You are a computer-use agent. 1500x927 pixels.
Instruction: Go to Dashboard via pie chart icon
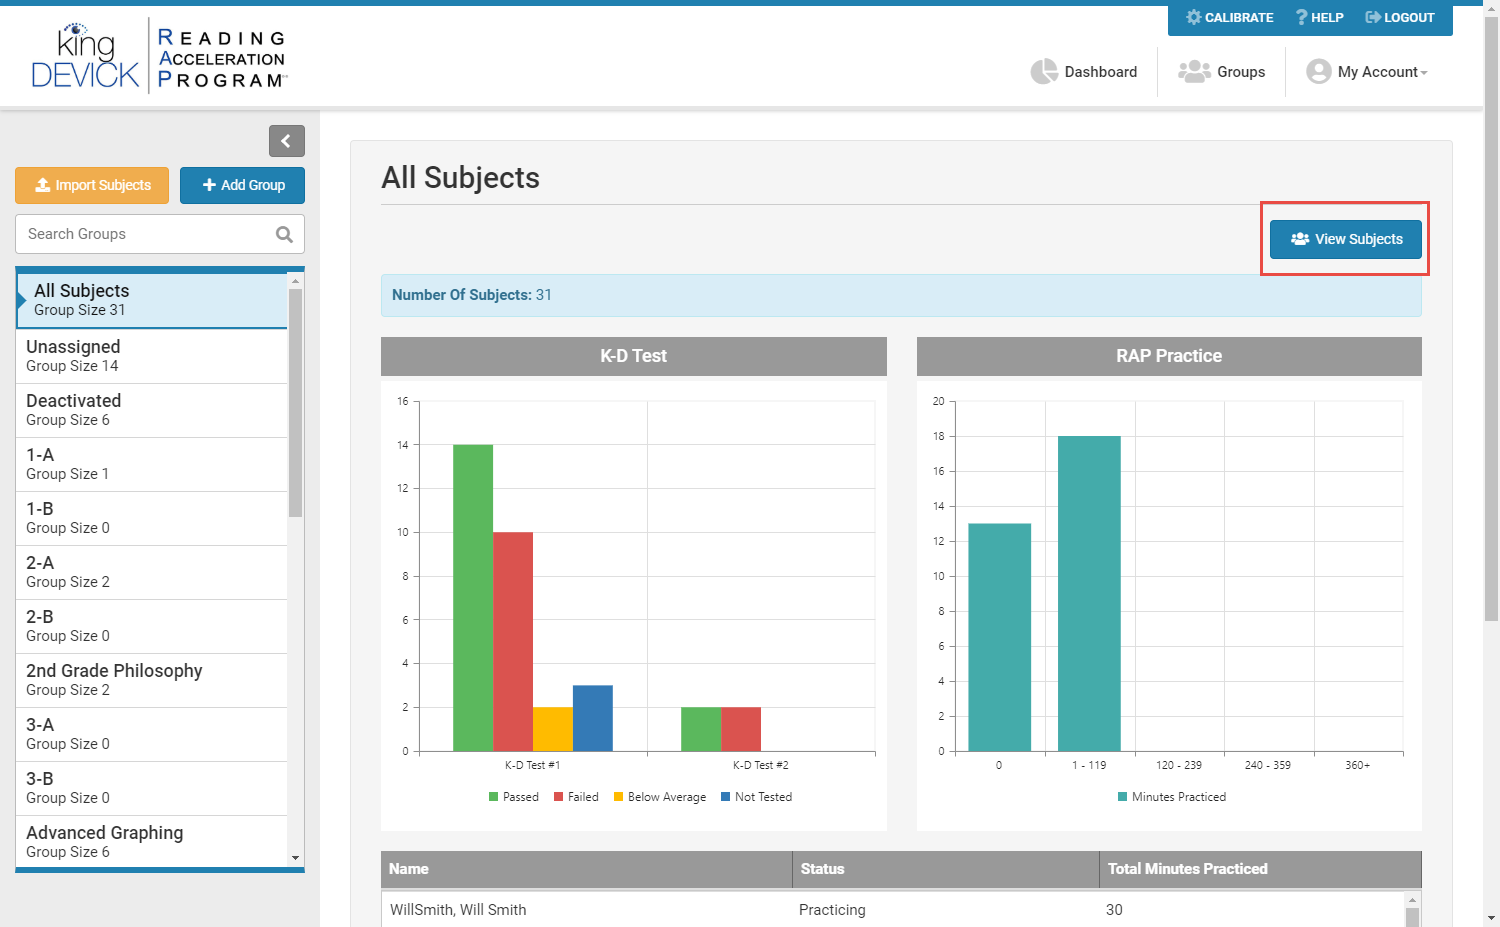1044,72
